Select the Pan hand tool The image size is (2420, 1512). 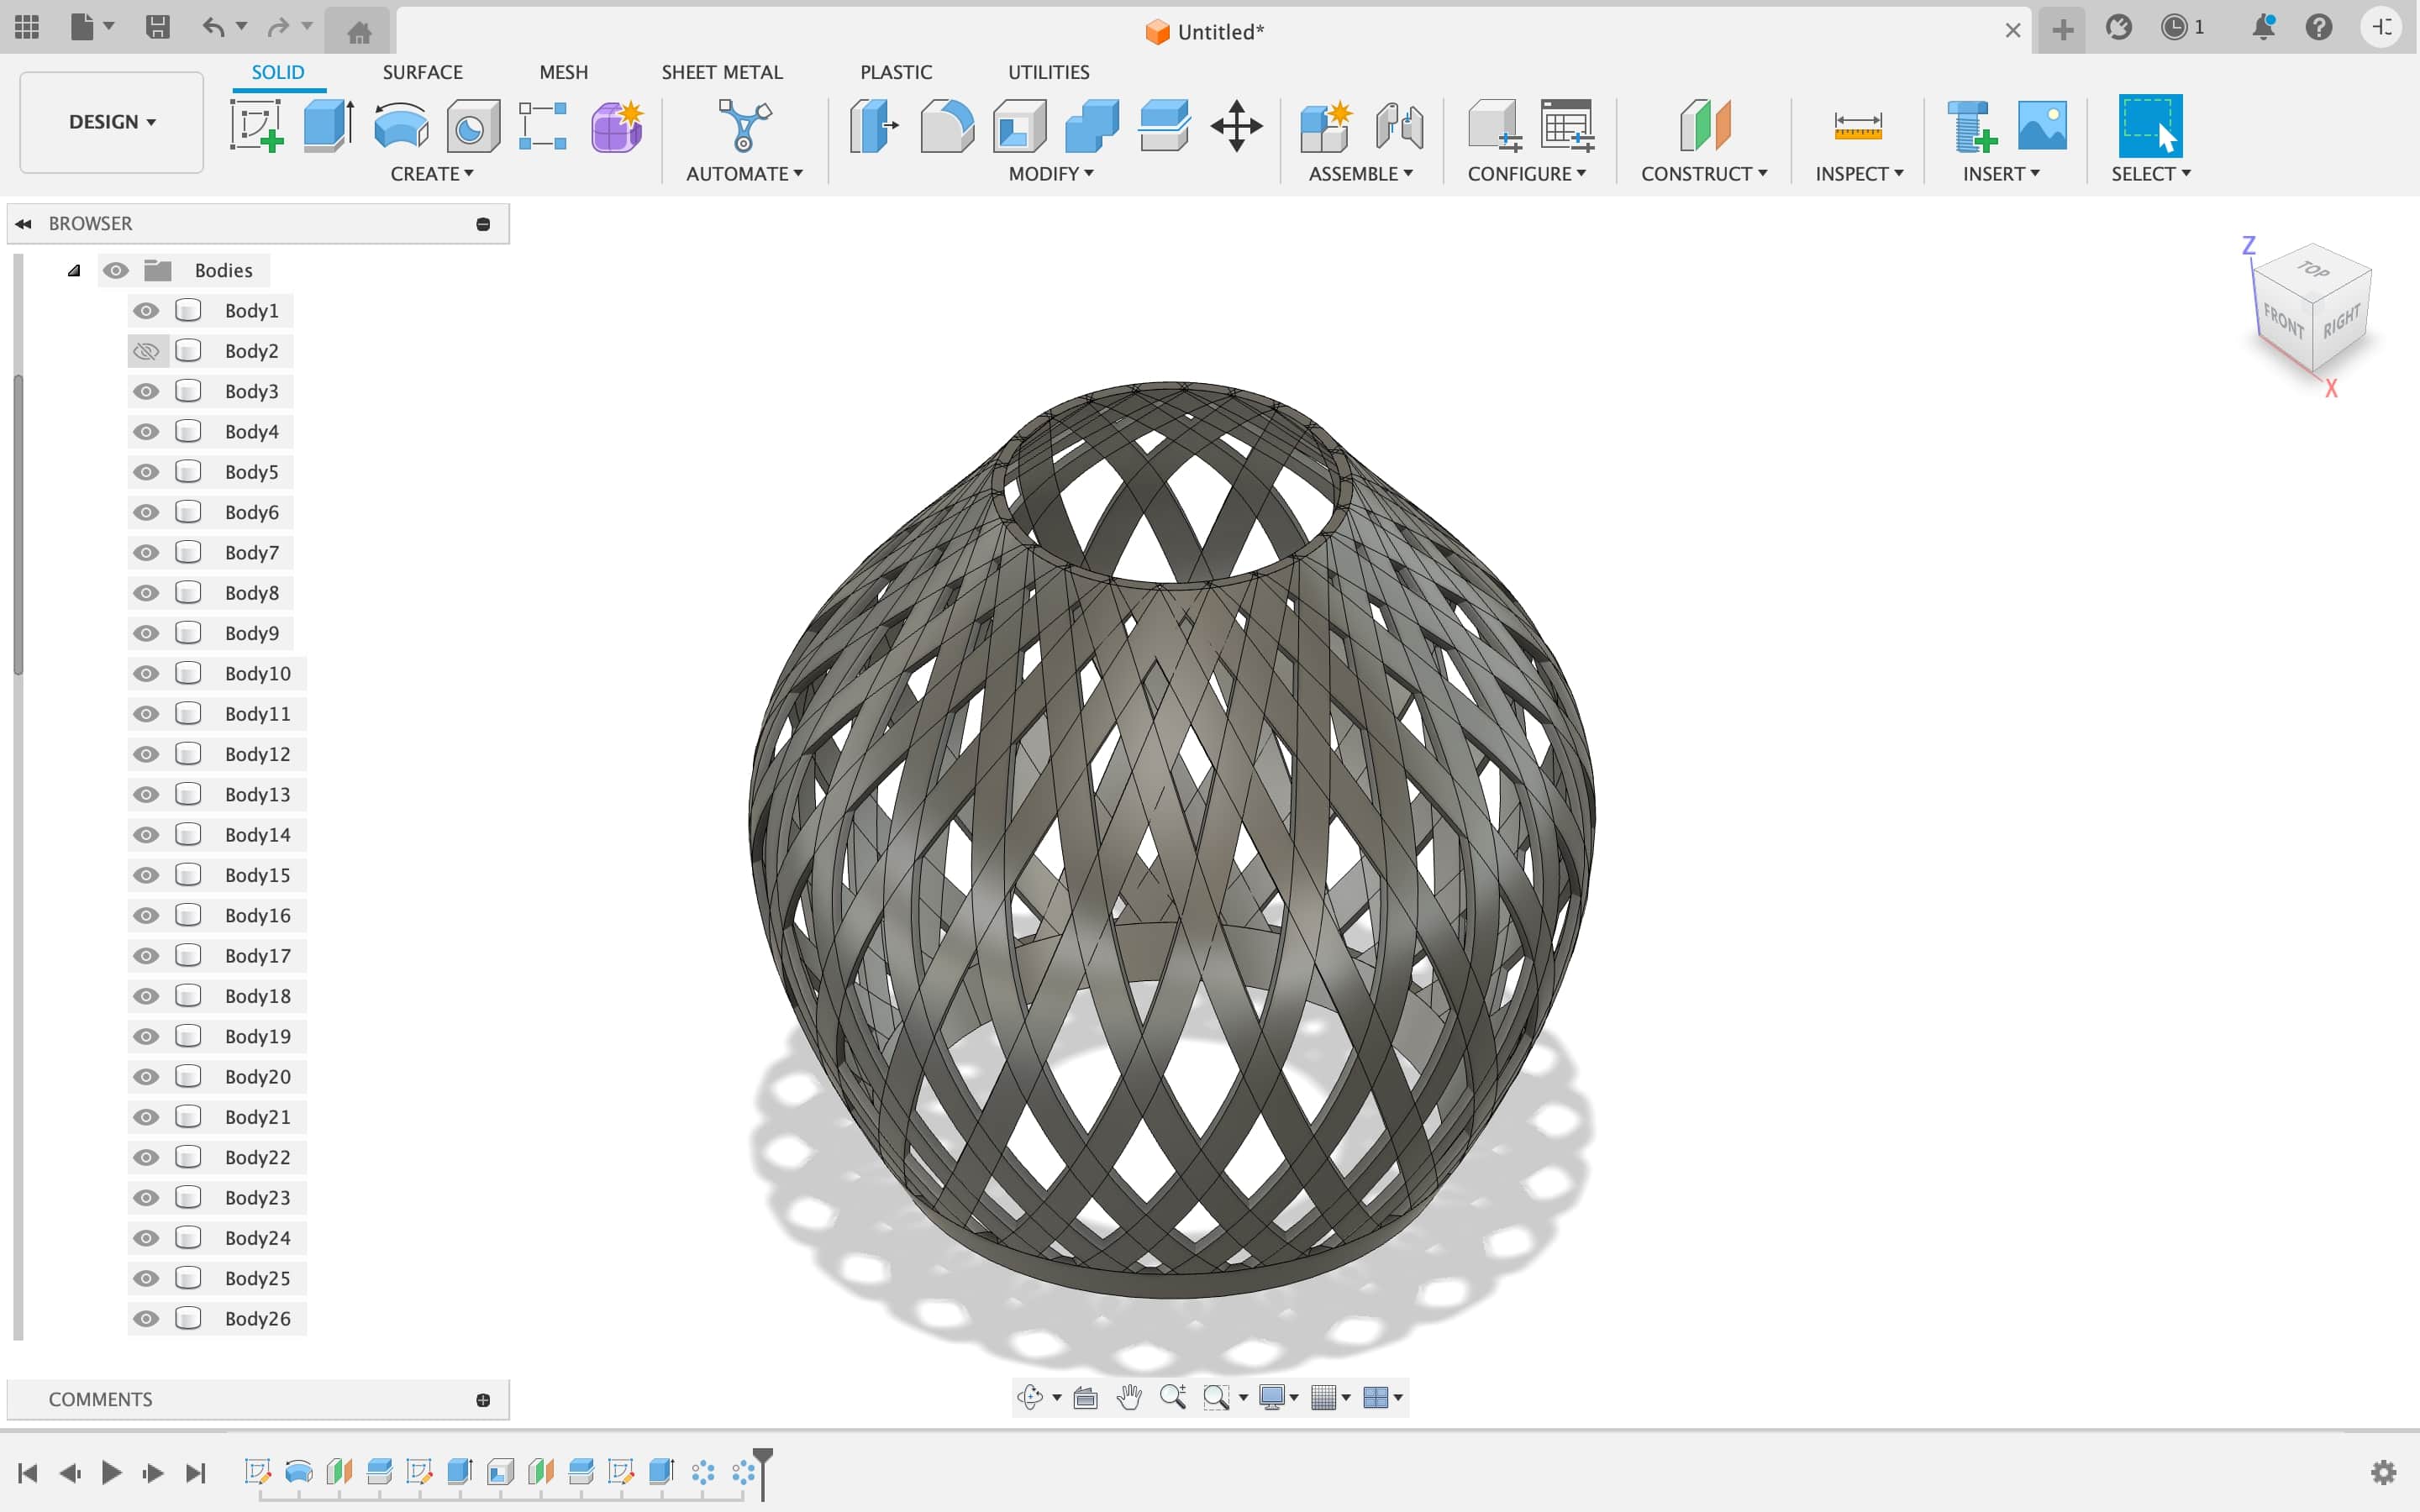1129,1396
